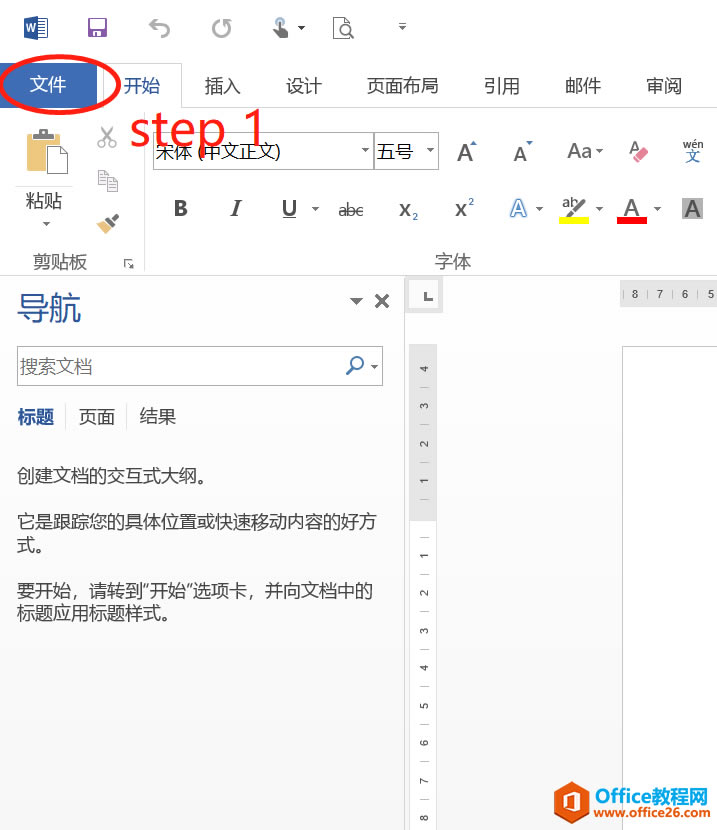Viewport: 717px width, 830px height.
Task: Switch to the 开始 (Home) tab
Action: pos(141,86)
